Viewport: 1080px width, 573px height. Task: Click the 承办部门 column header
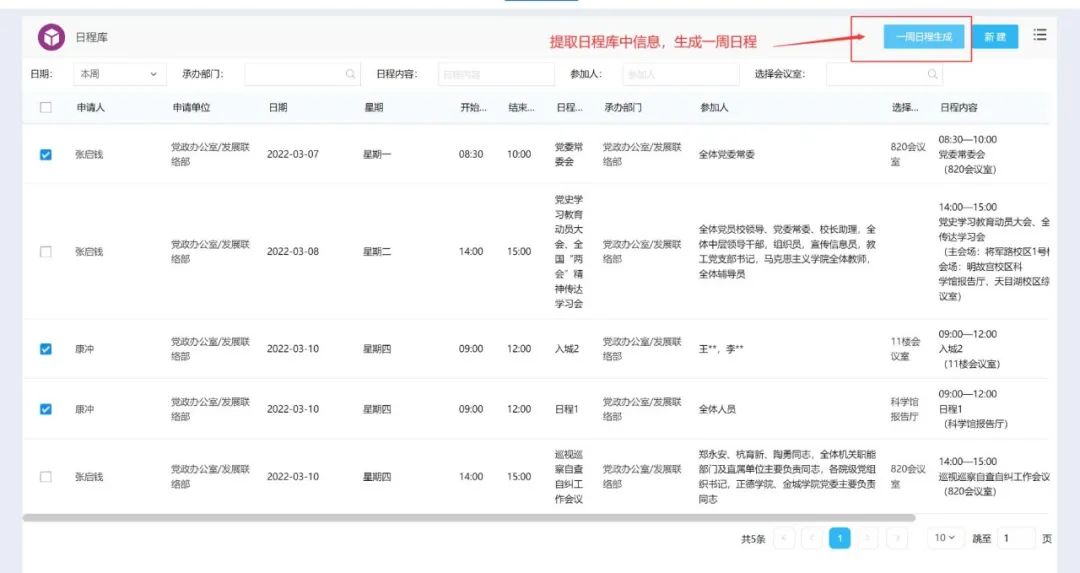click(623, 107)
